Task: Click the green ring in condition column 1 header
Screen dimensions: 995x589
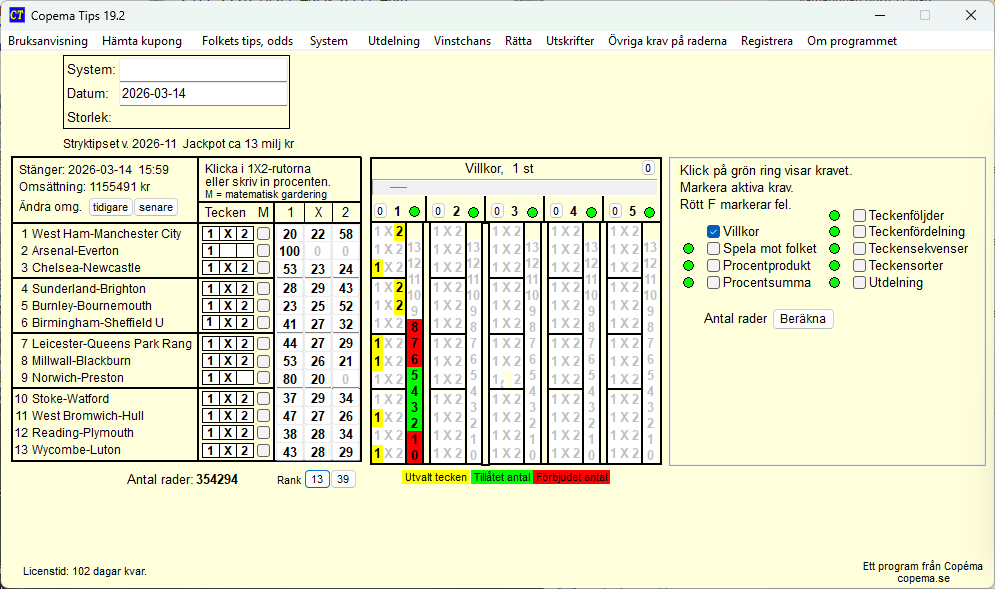Action: [x=414, y=212]
